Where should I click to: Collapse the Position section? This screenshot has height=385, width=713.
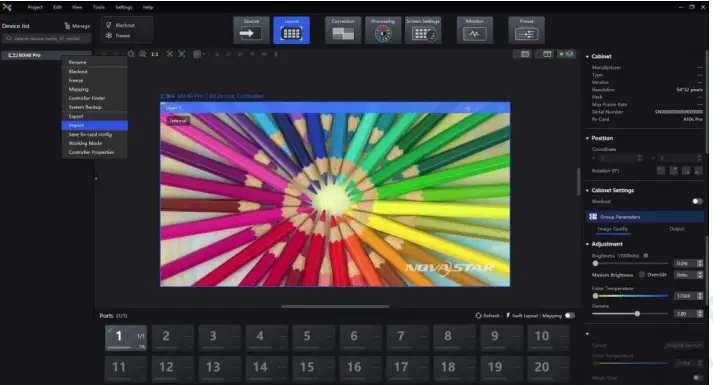pos(587,138)
